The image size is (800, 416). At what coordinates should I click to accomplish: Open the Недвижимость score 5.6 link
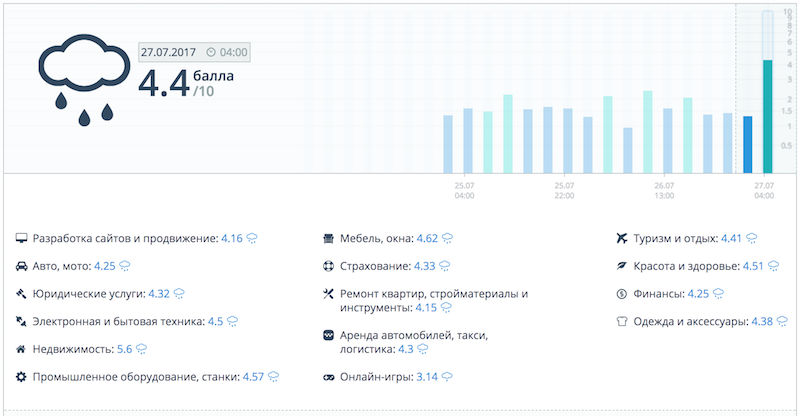point(125,349)
